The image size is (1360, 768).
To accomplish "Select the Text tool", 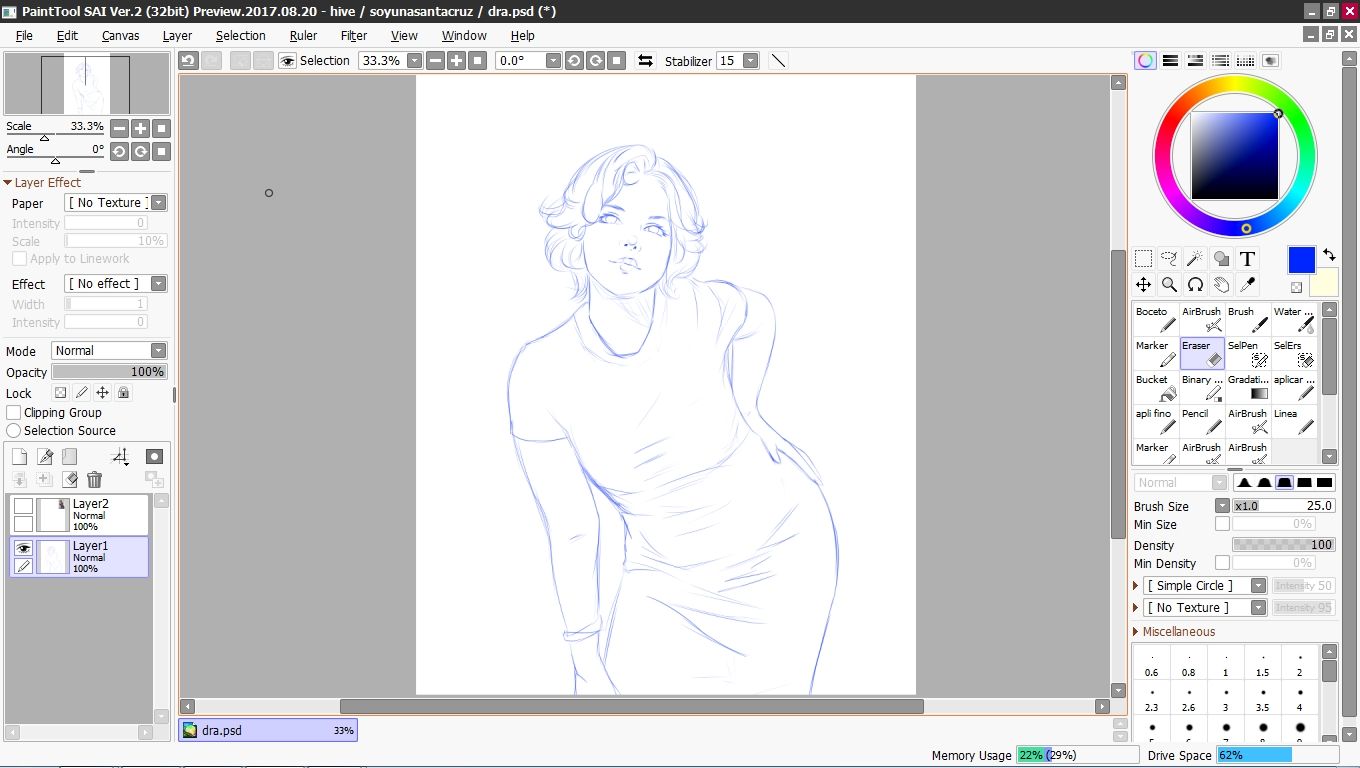I will (x=1247, y=259).
